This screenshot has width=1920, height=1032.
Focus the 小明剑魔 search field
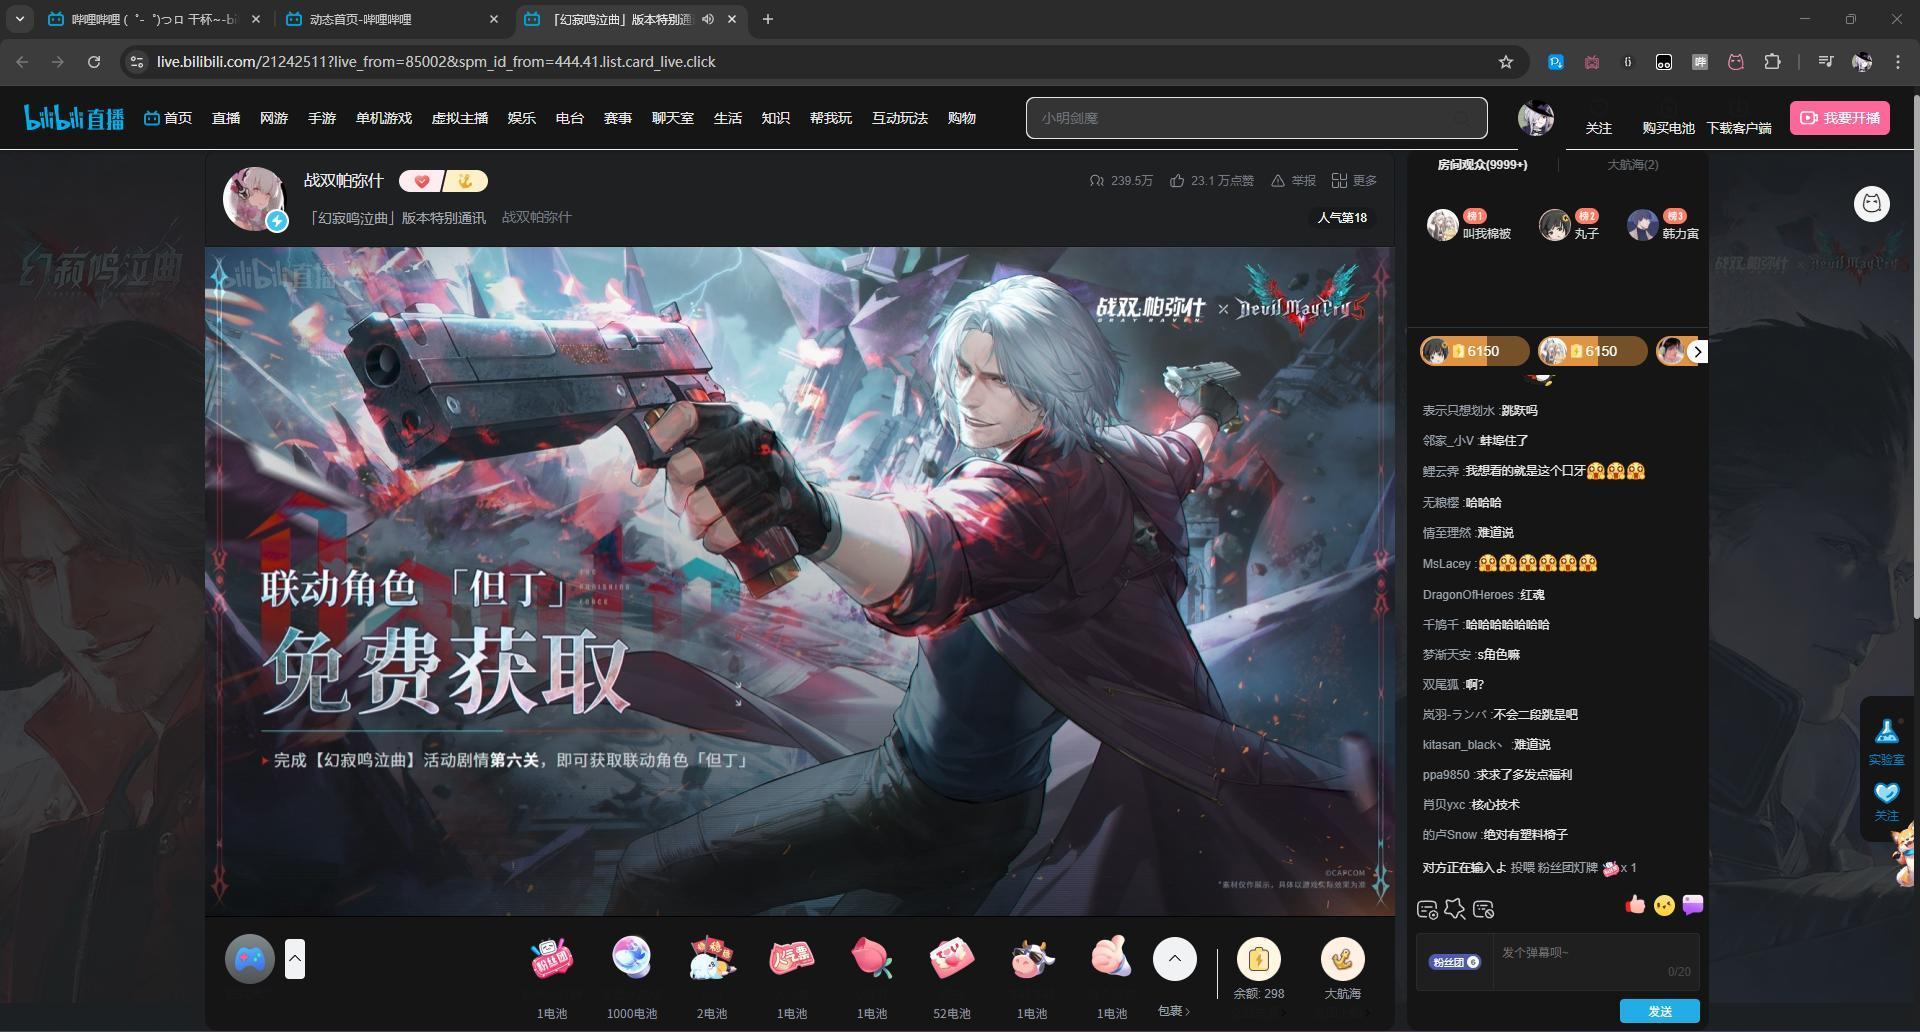pos(1257,118)
